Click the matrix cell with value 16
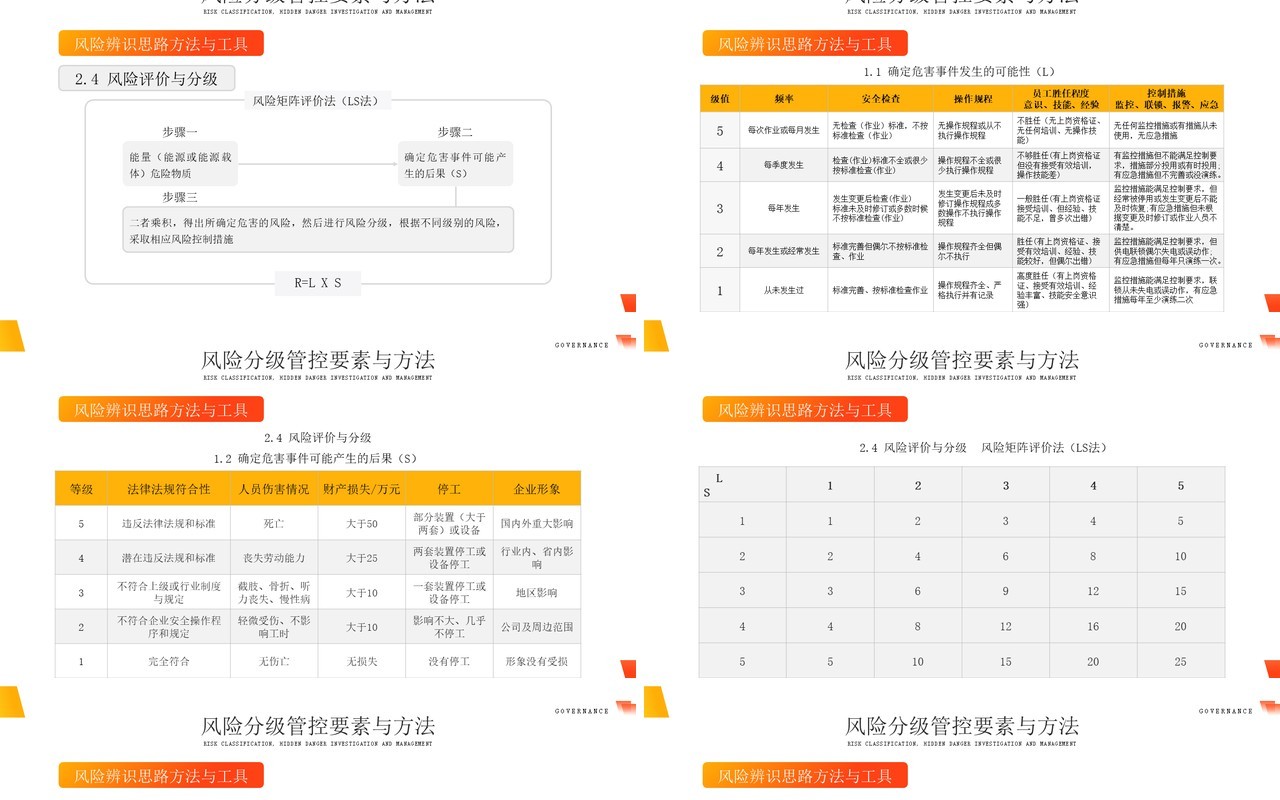 pos(1093,626)
